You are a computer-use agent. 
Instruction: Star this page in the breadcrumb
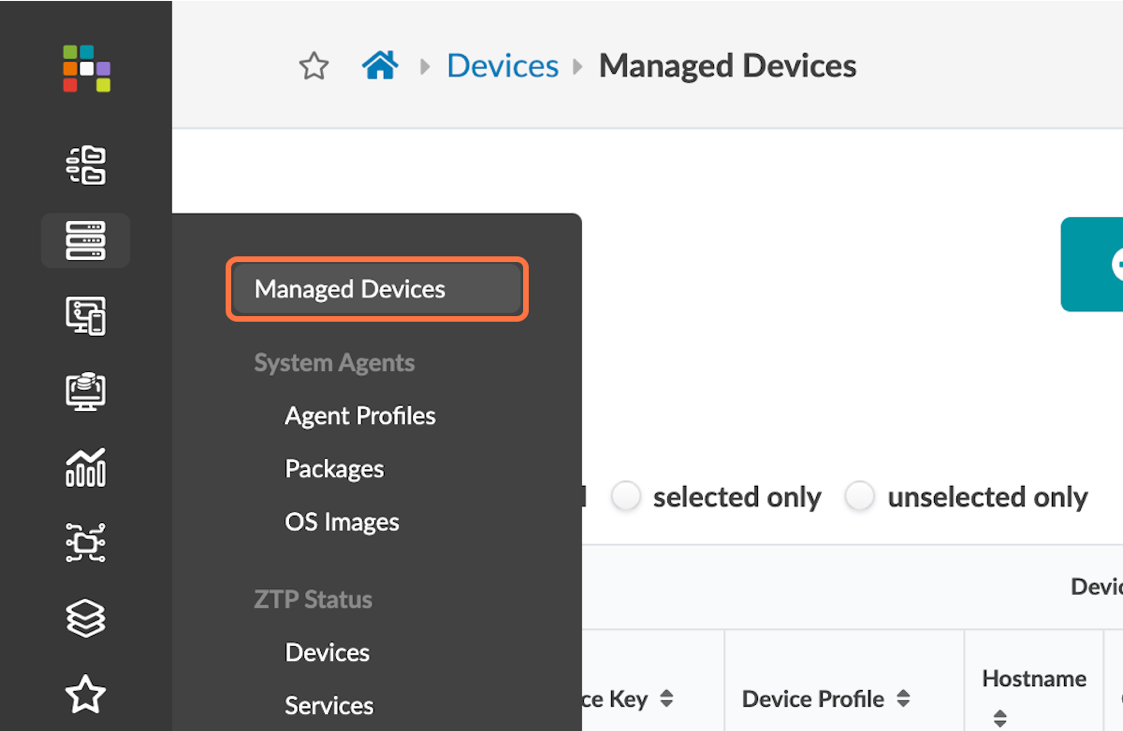pos(314,67)
